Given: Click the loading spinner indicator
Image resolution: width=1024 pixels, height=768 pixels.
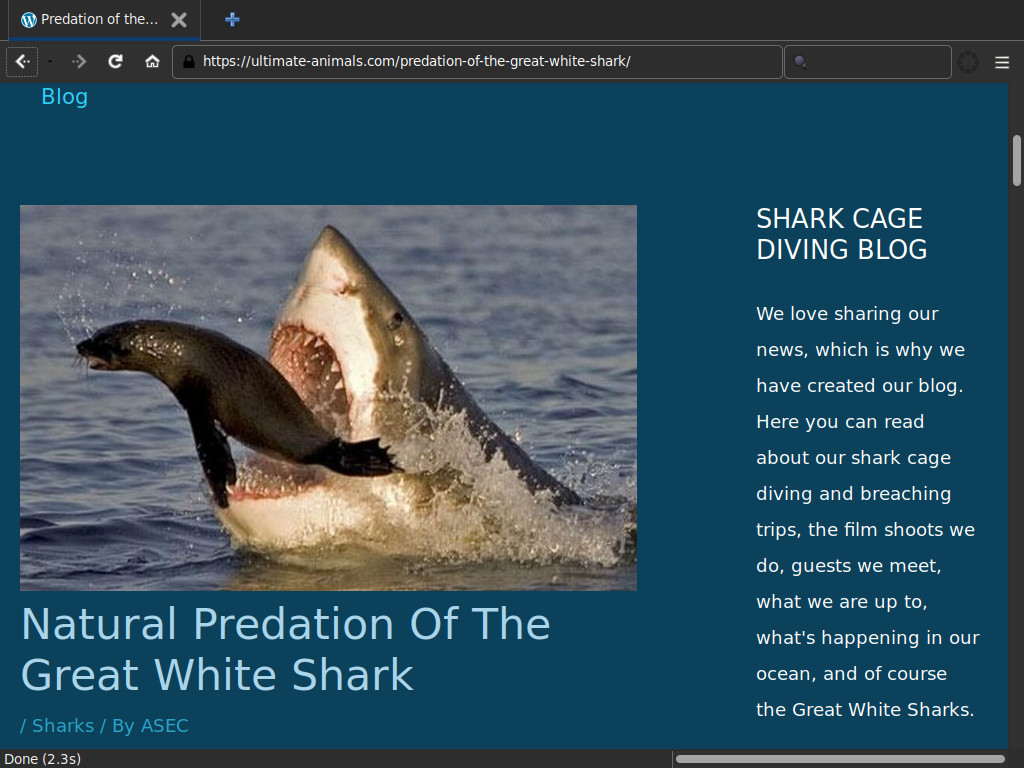Looking at the screenshot, I should 968,62.
